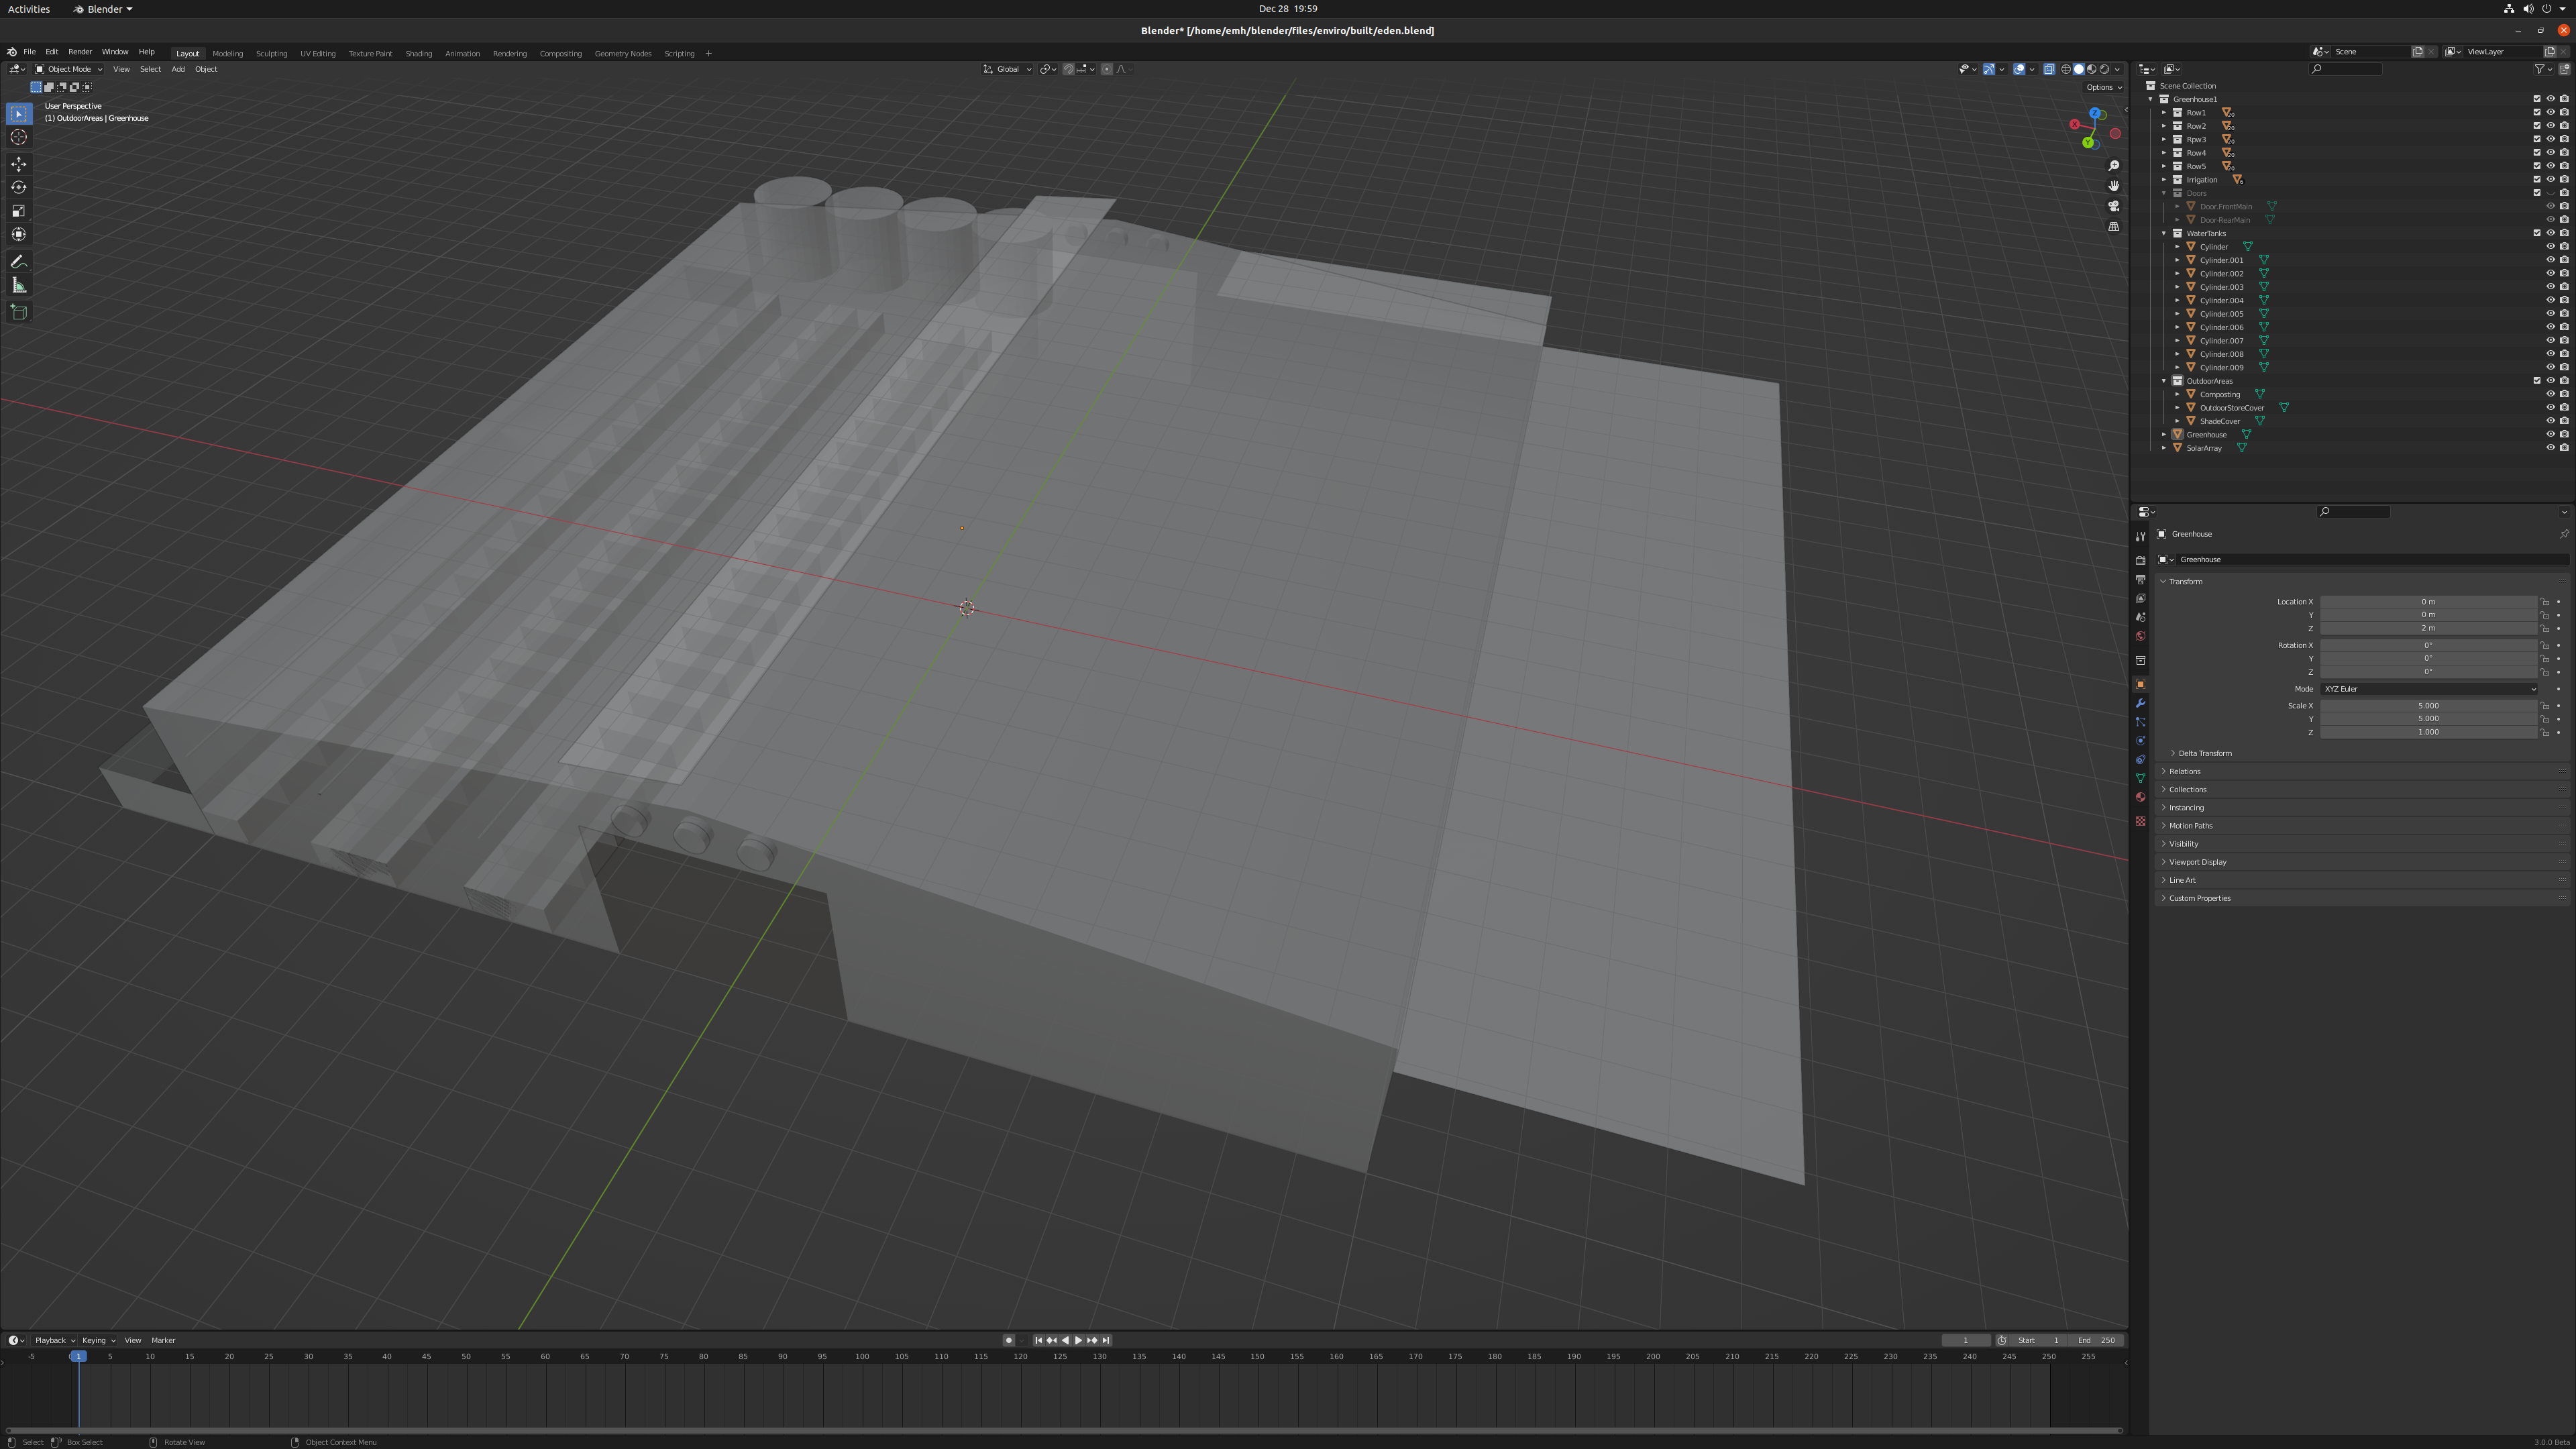This screenshot has width=2576, height=1449.
Task: Click the hand pan-view icon
Action: [2113, 186]
